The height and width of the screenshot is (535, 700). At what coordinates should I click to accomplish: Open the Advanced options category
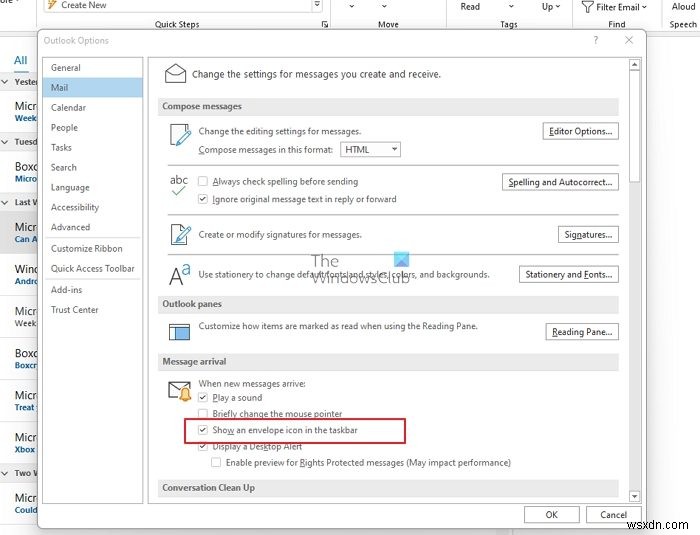pos(93,227)
